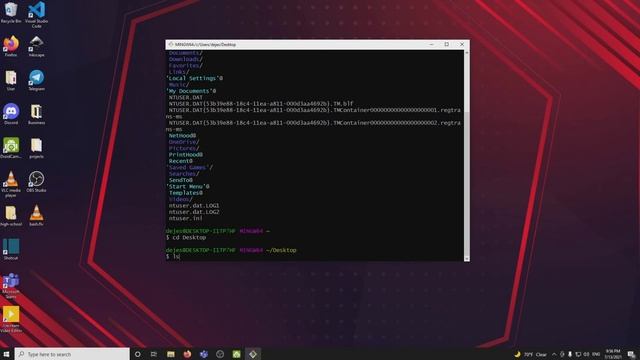Click the 'NTUSER.DAT' line in terminal
The height and width of the screenshot is (360, 640).
[186, 98]
